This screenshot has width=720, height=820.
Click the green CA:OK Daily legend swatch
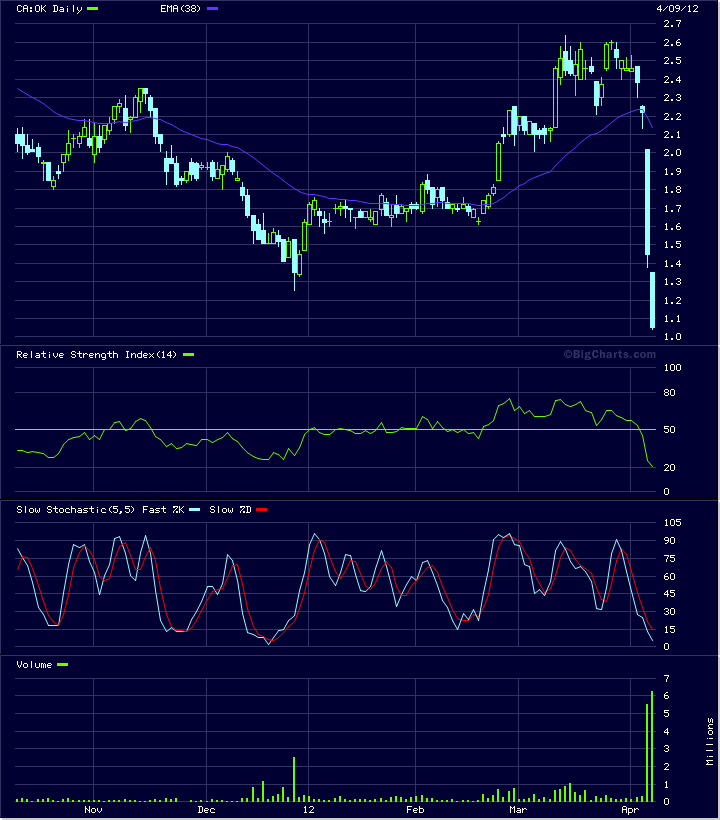point(93,9)
